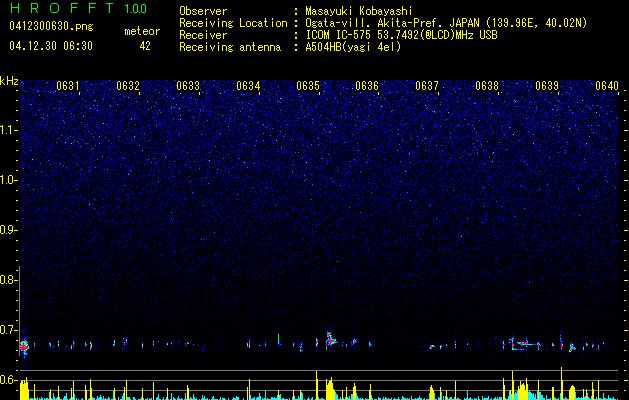Click the bright meteor echo just after 0635
Viewport: 629px width, 400px height.
[x=331, y=340]
